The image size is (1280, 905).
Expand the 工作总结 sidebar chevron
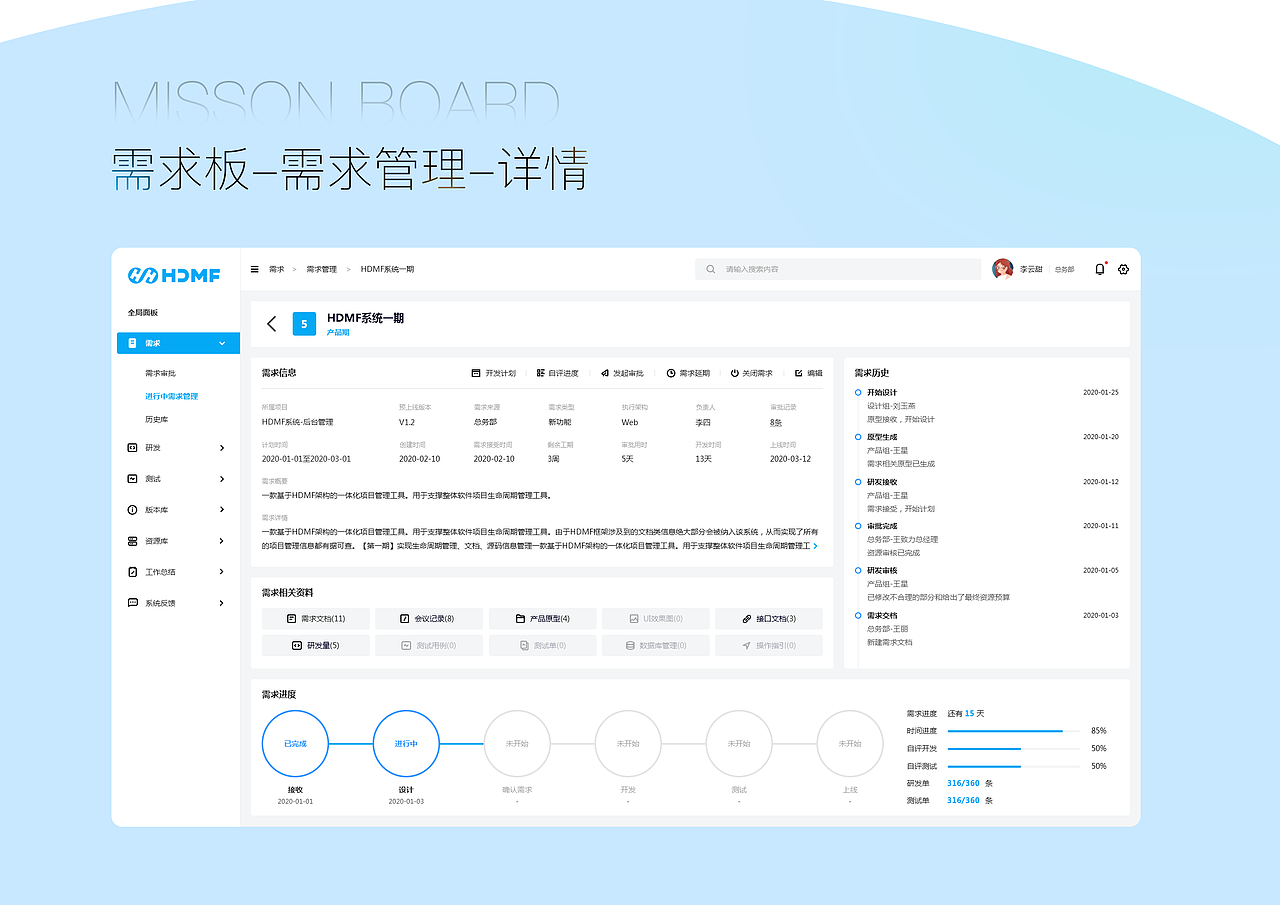(x=222, y=572)
